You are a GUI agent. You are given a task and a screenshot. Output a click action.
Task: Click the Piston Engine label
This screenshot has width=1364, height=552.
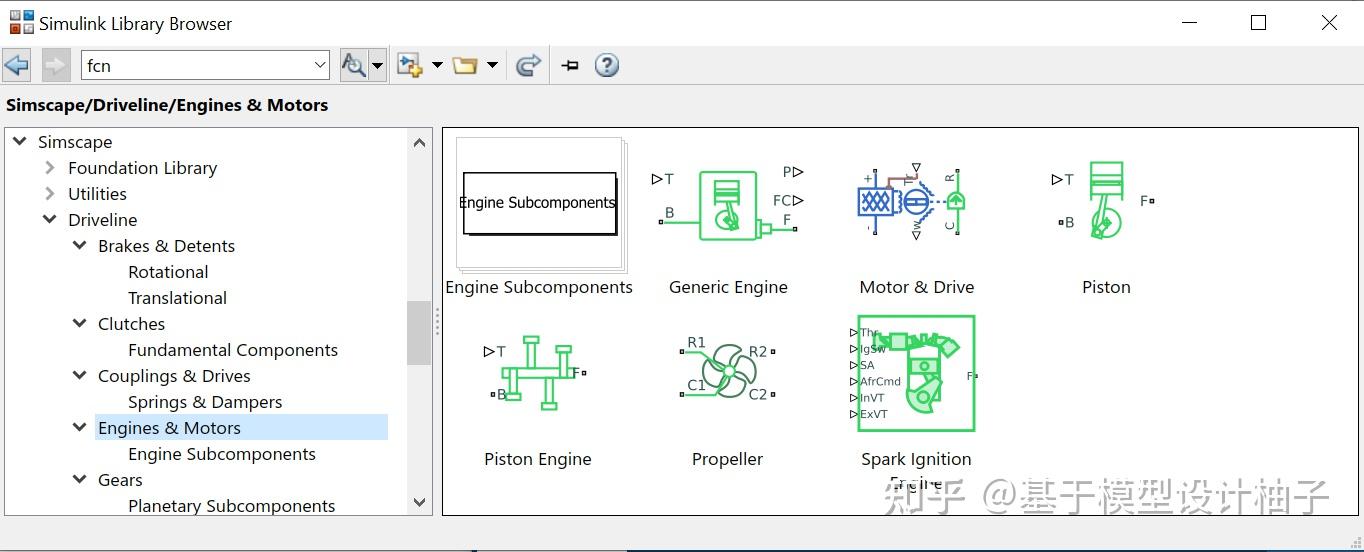coord(538,459)
